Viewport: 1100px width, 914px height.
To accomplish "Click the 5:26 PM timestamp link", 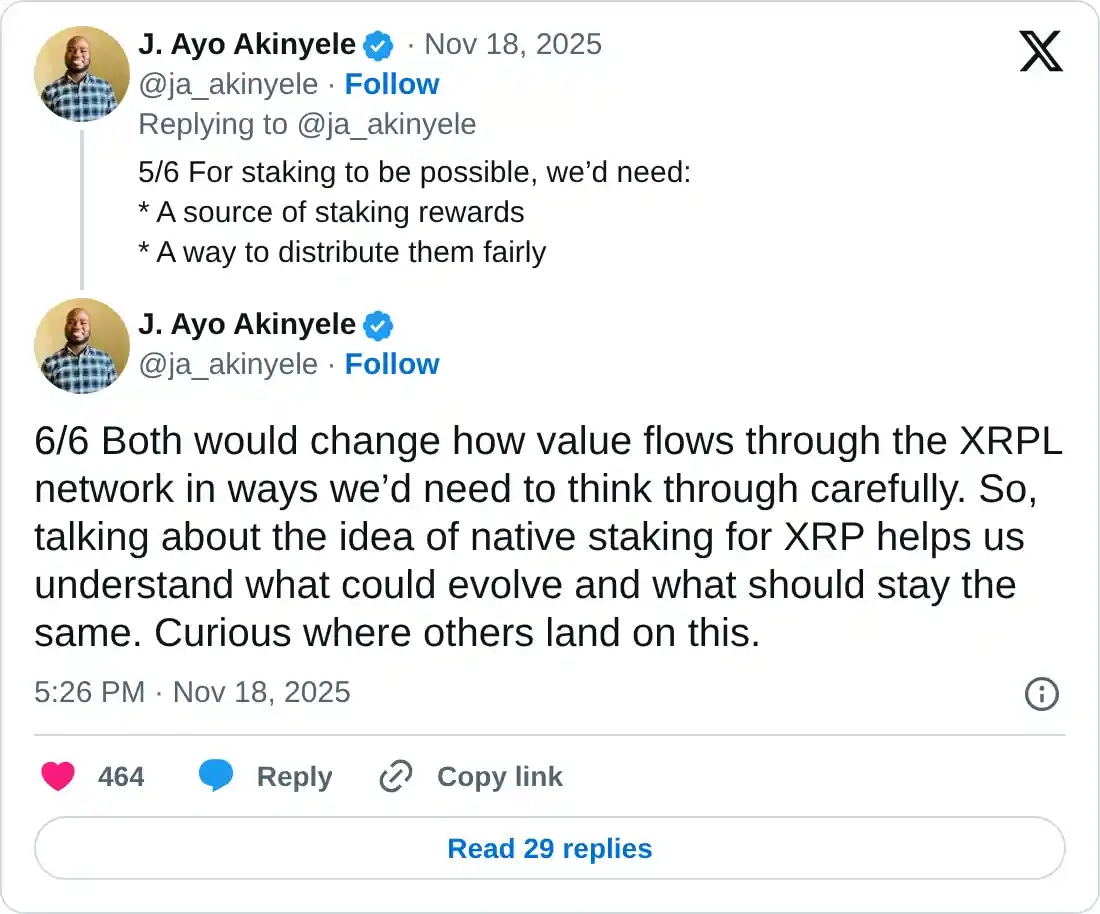I will [x=90, y=692].
